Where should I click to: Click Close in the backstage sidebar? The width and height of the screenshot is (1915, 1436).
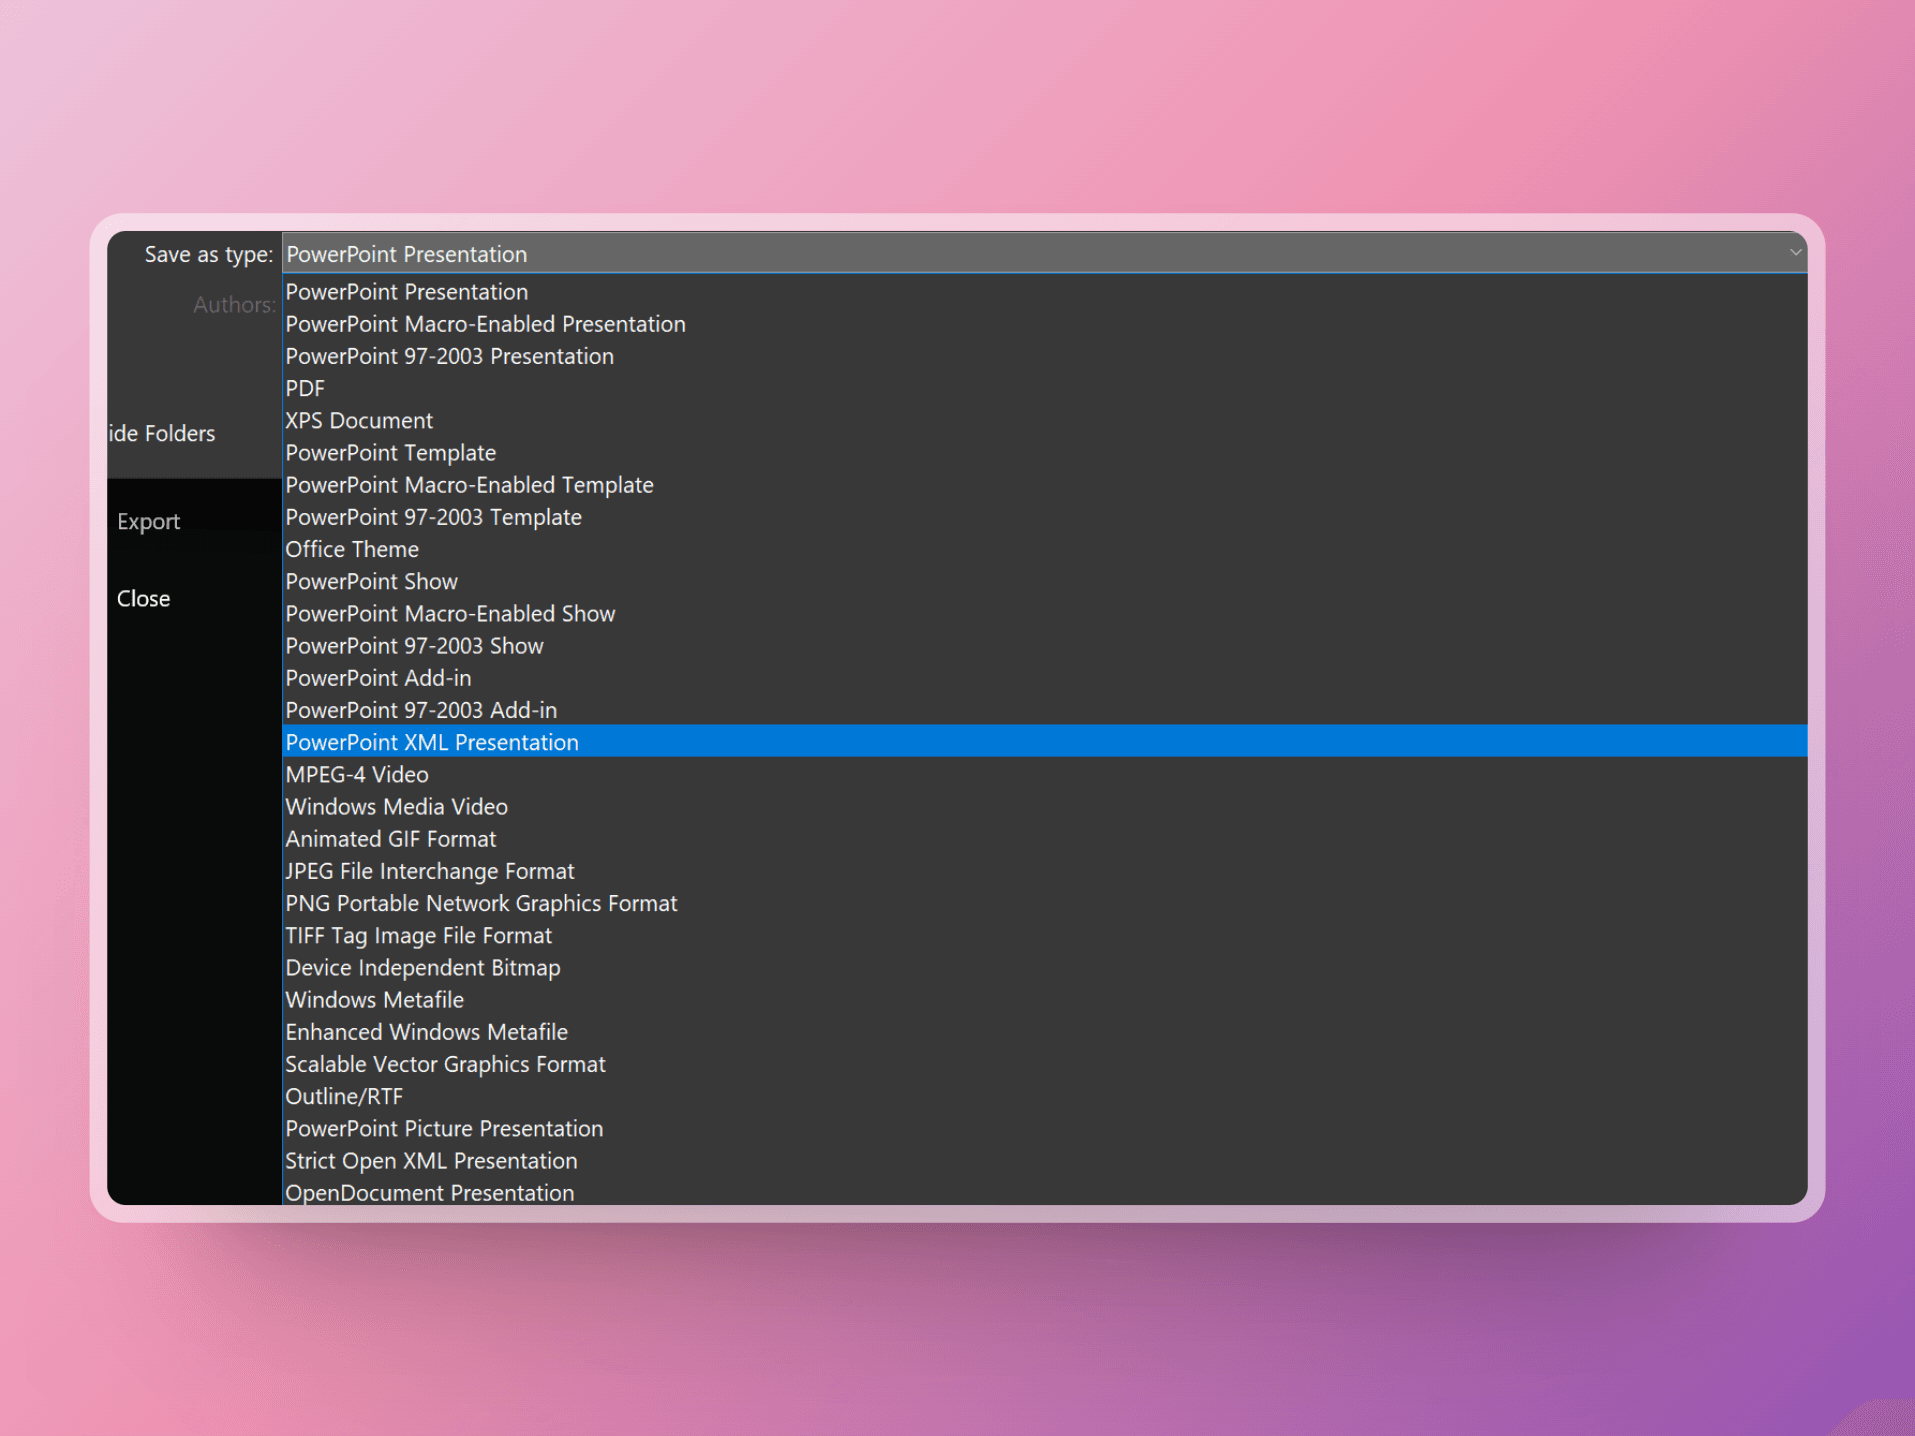tap(143, 599)
